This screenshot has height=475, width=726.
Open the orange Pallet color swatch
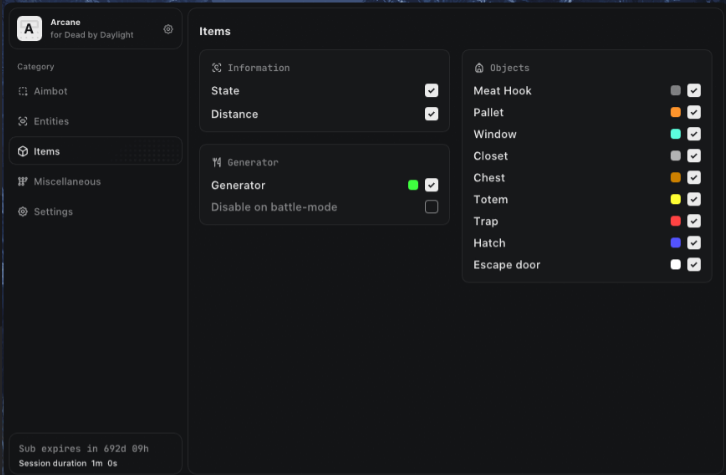tap(676, 112)
